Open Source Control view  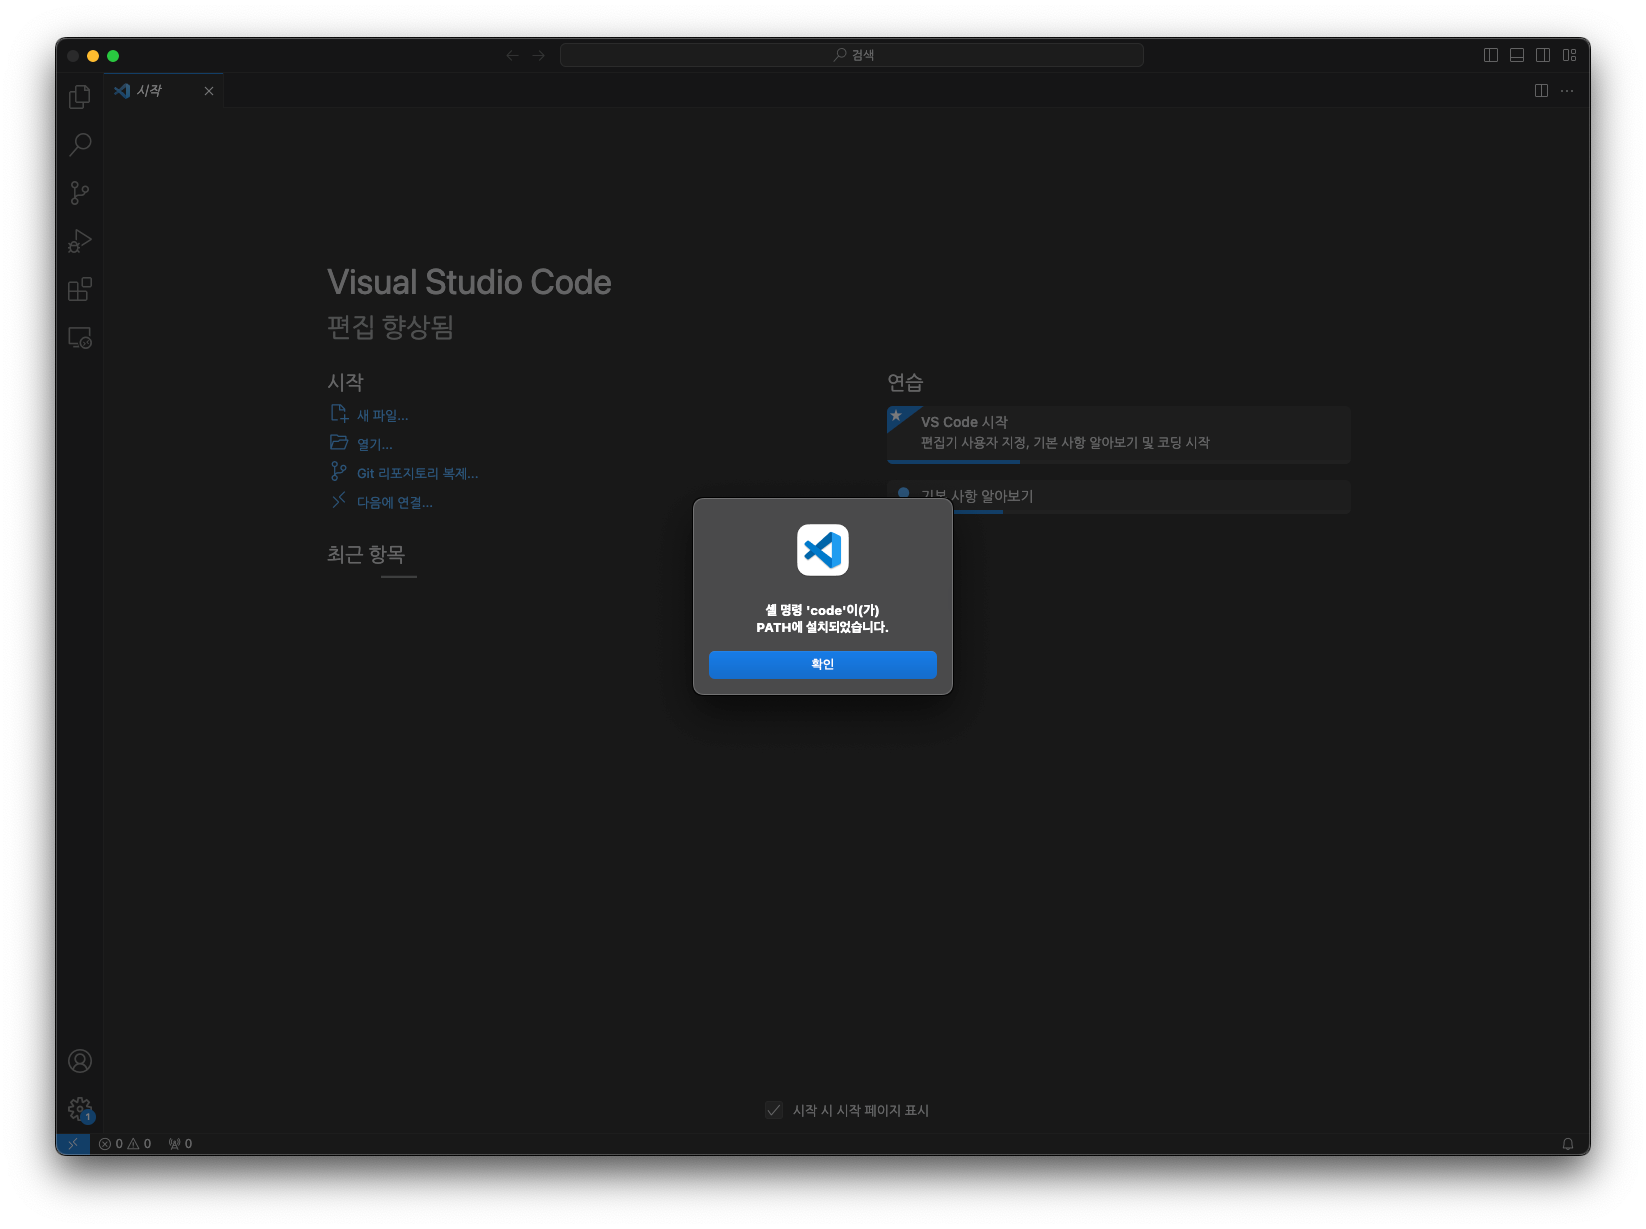(80, 193)
